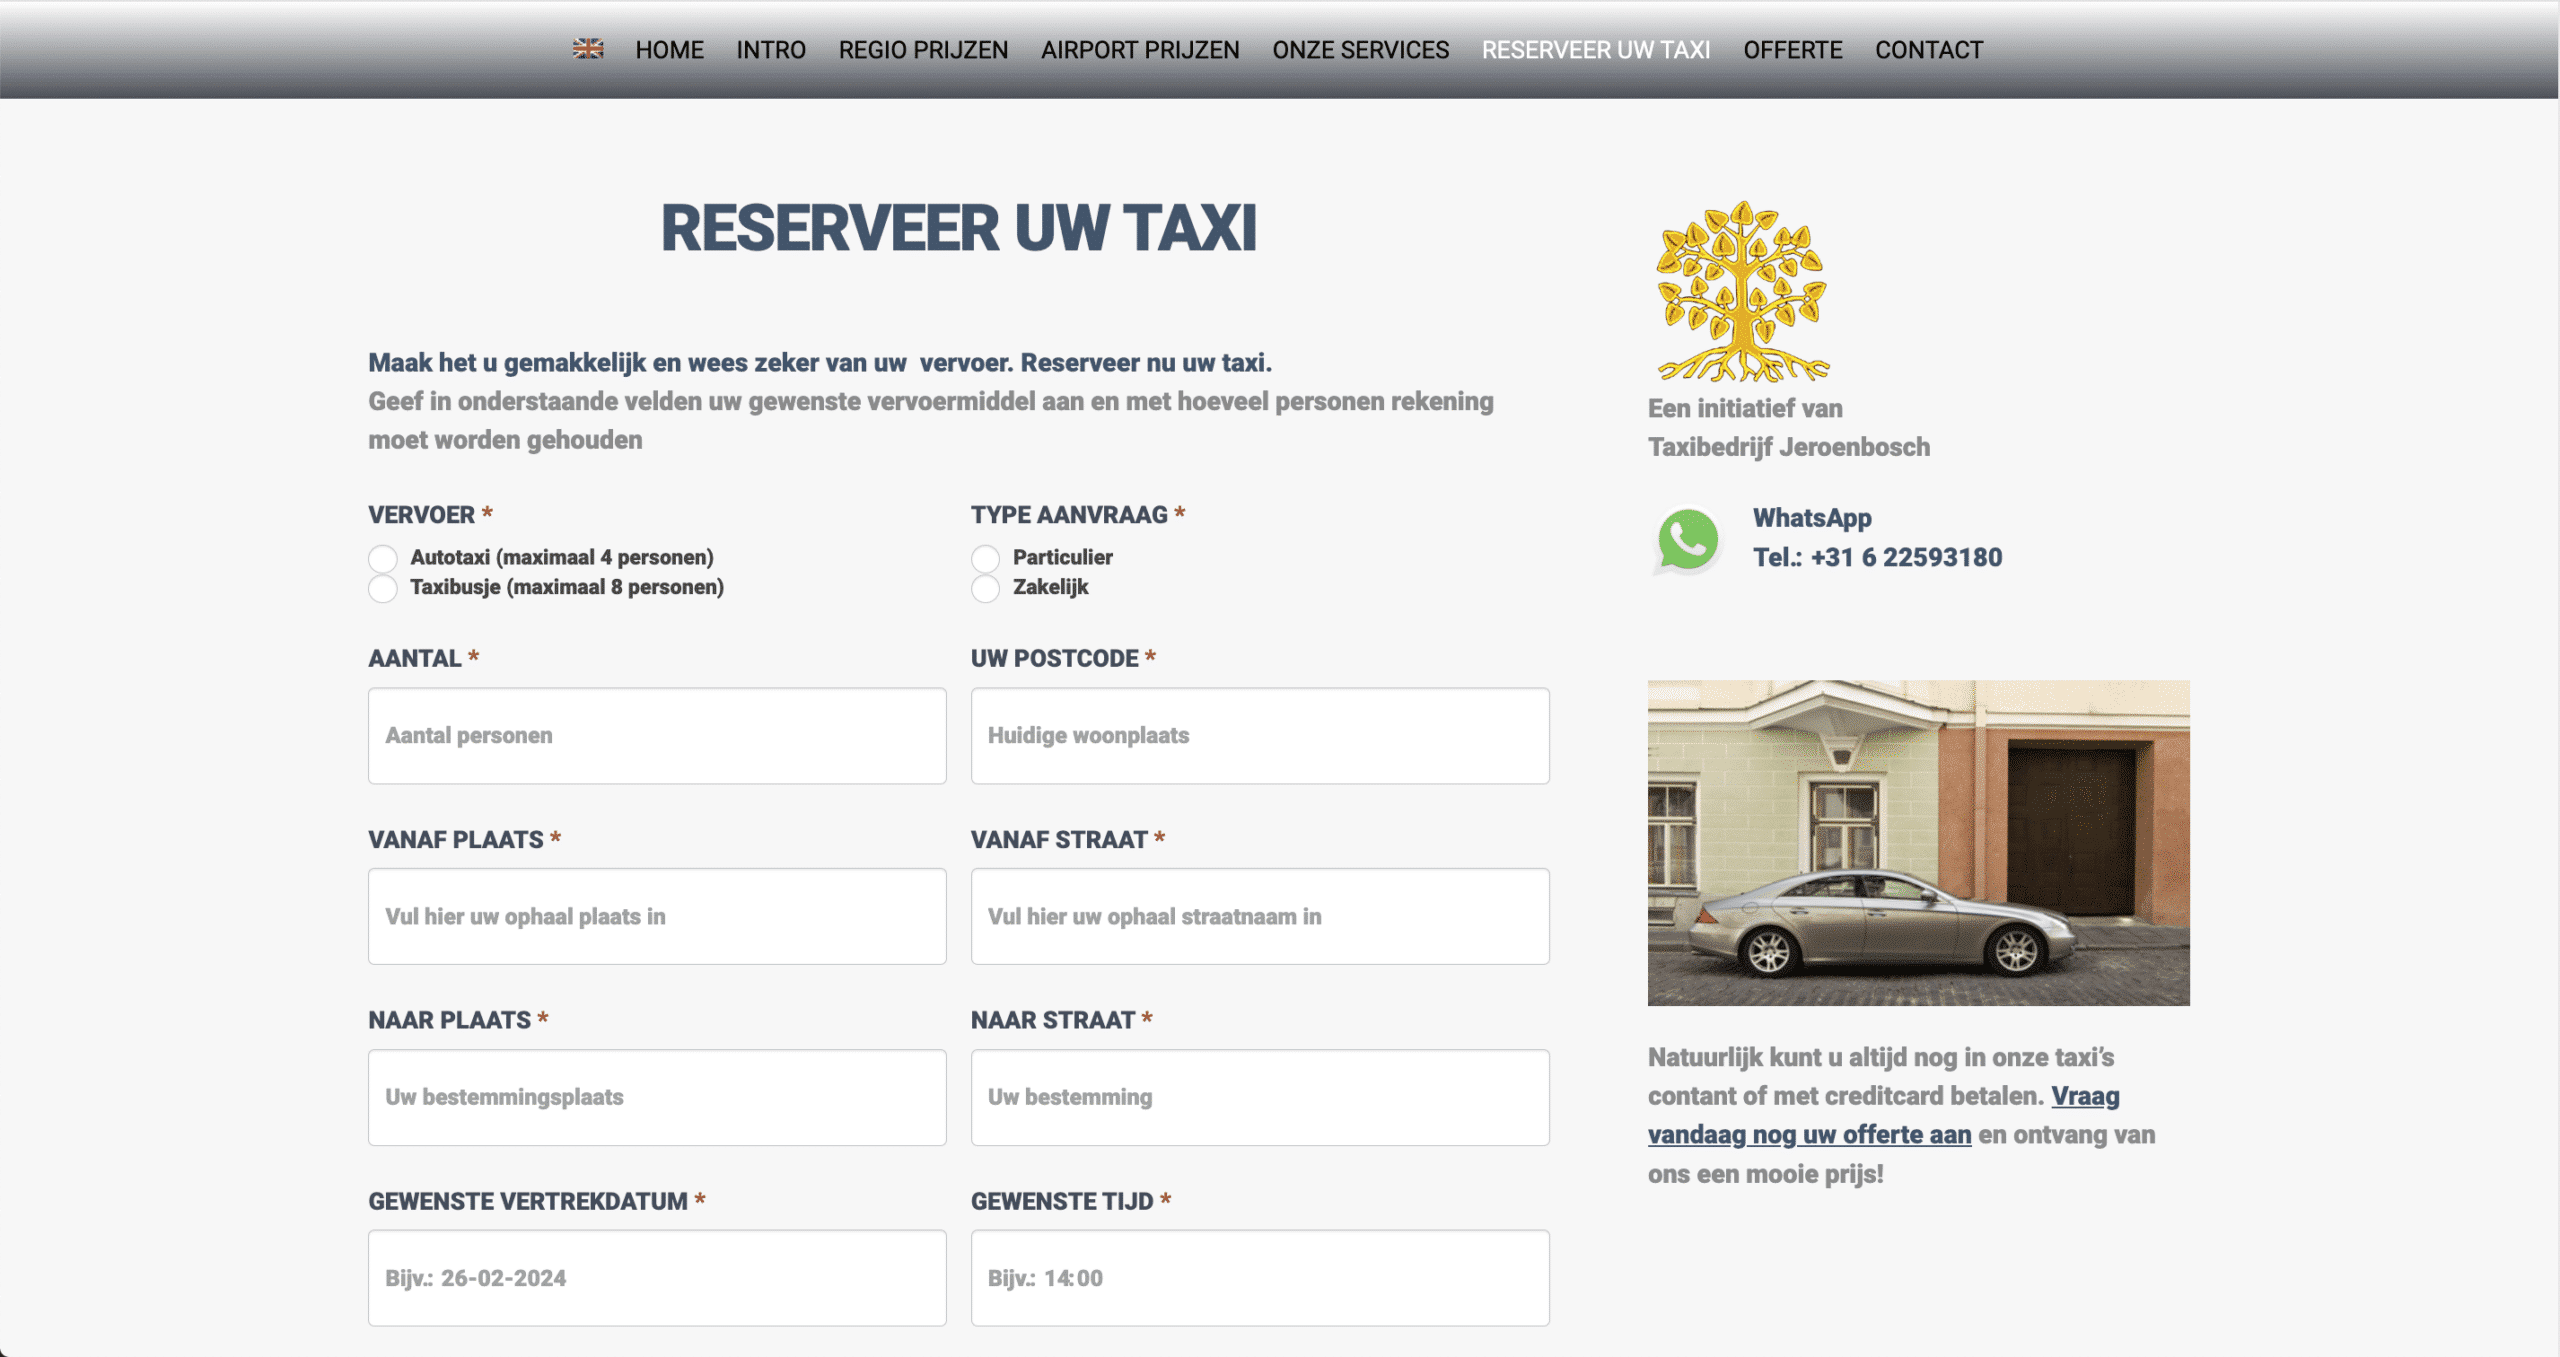Open AIRPORT PRIJZEN menu item
Screen dimensions: 2560x1357
[1140, 50]
